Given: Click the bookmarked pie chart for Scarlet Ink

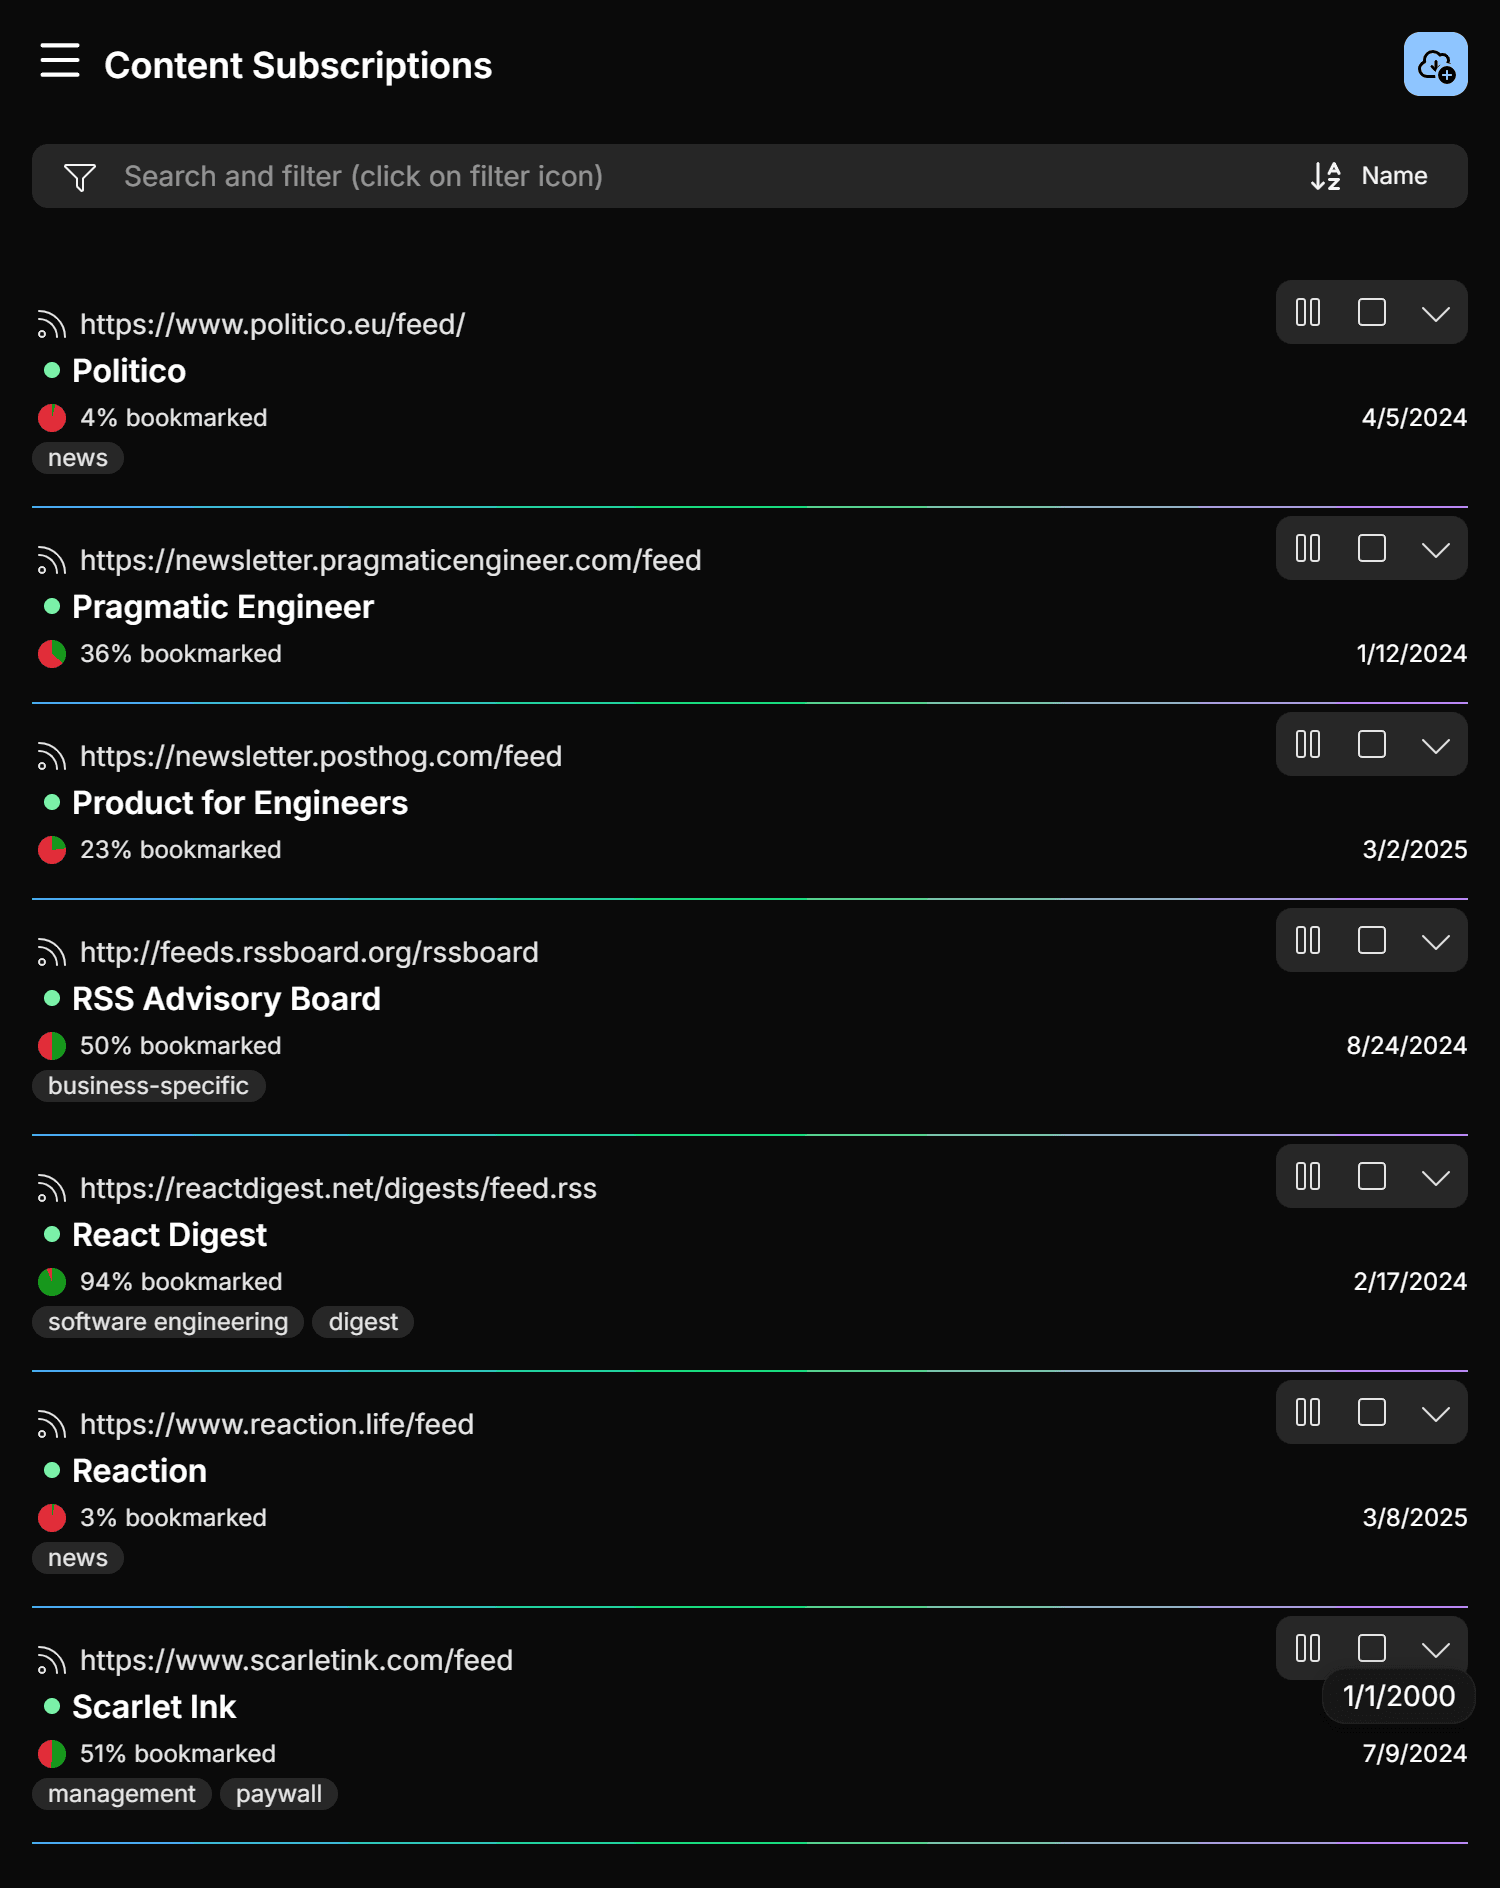Looking at the screenshot, I should [51, 1753].
